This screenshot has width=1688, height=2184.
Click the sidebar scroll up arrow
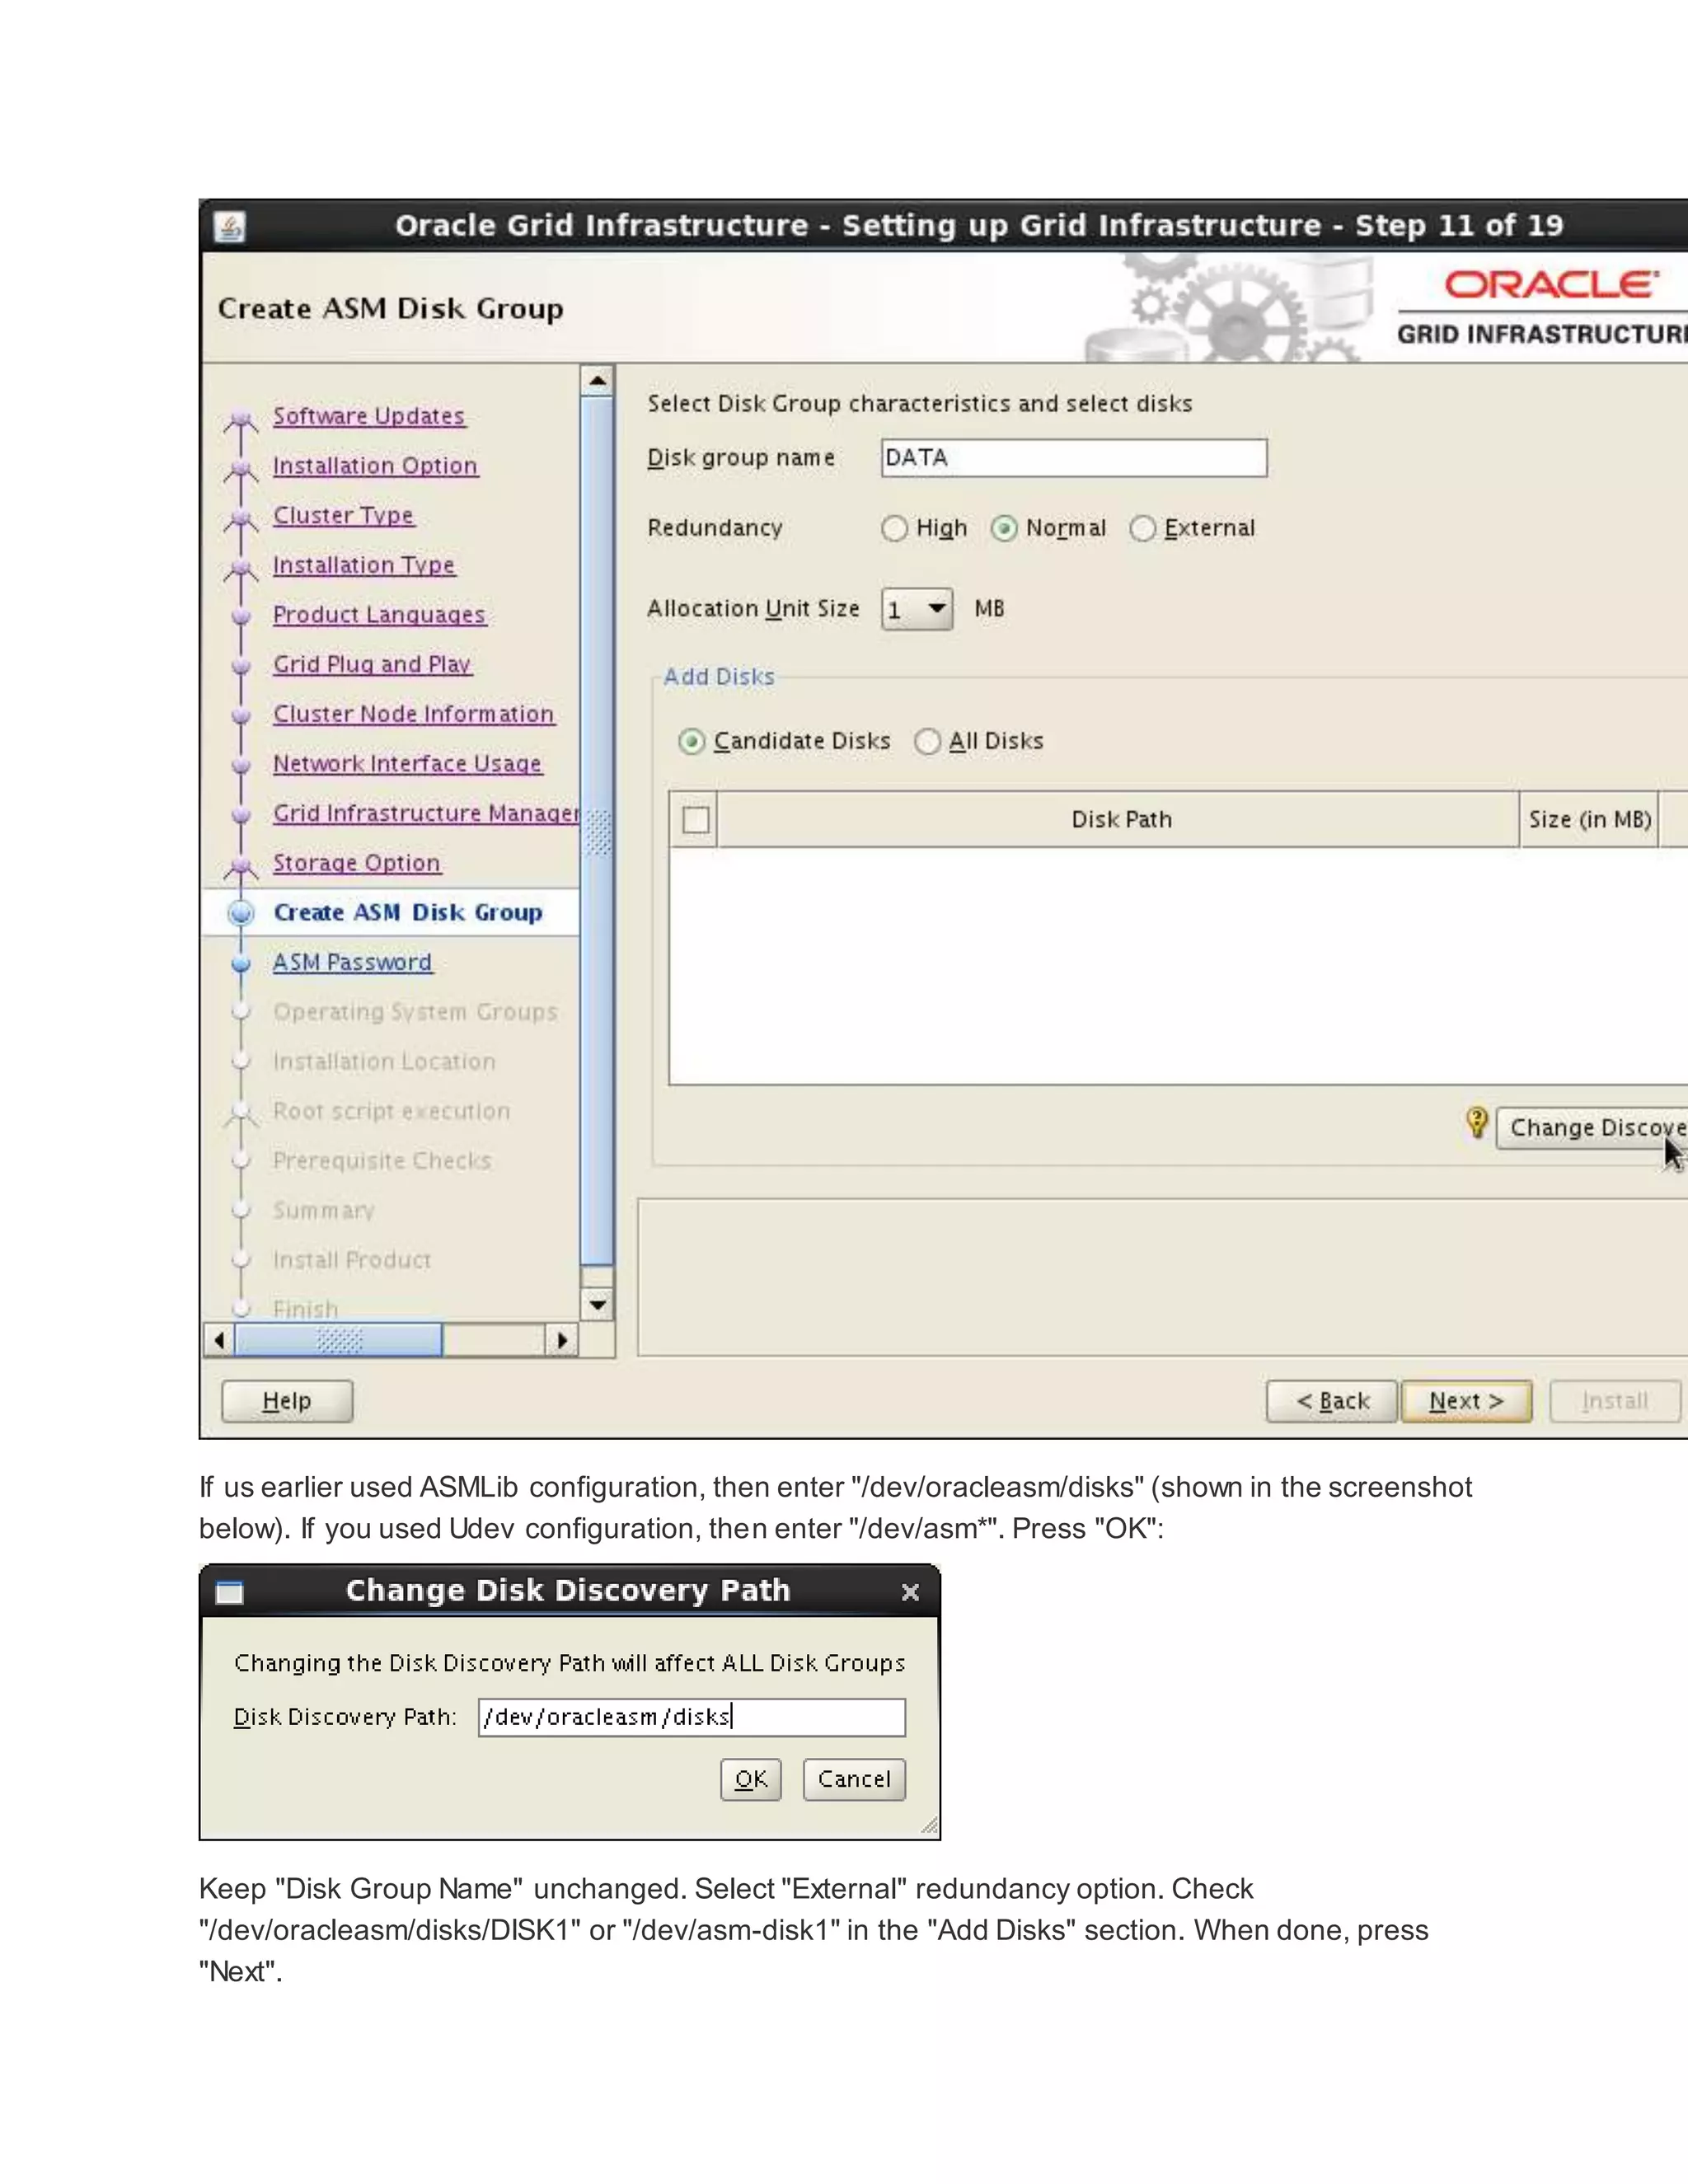pyautogui.click(x=597, y=380)
